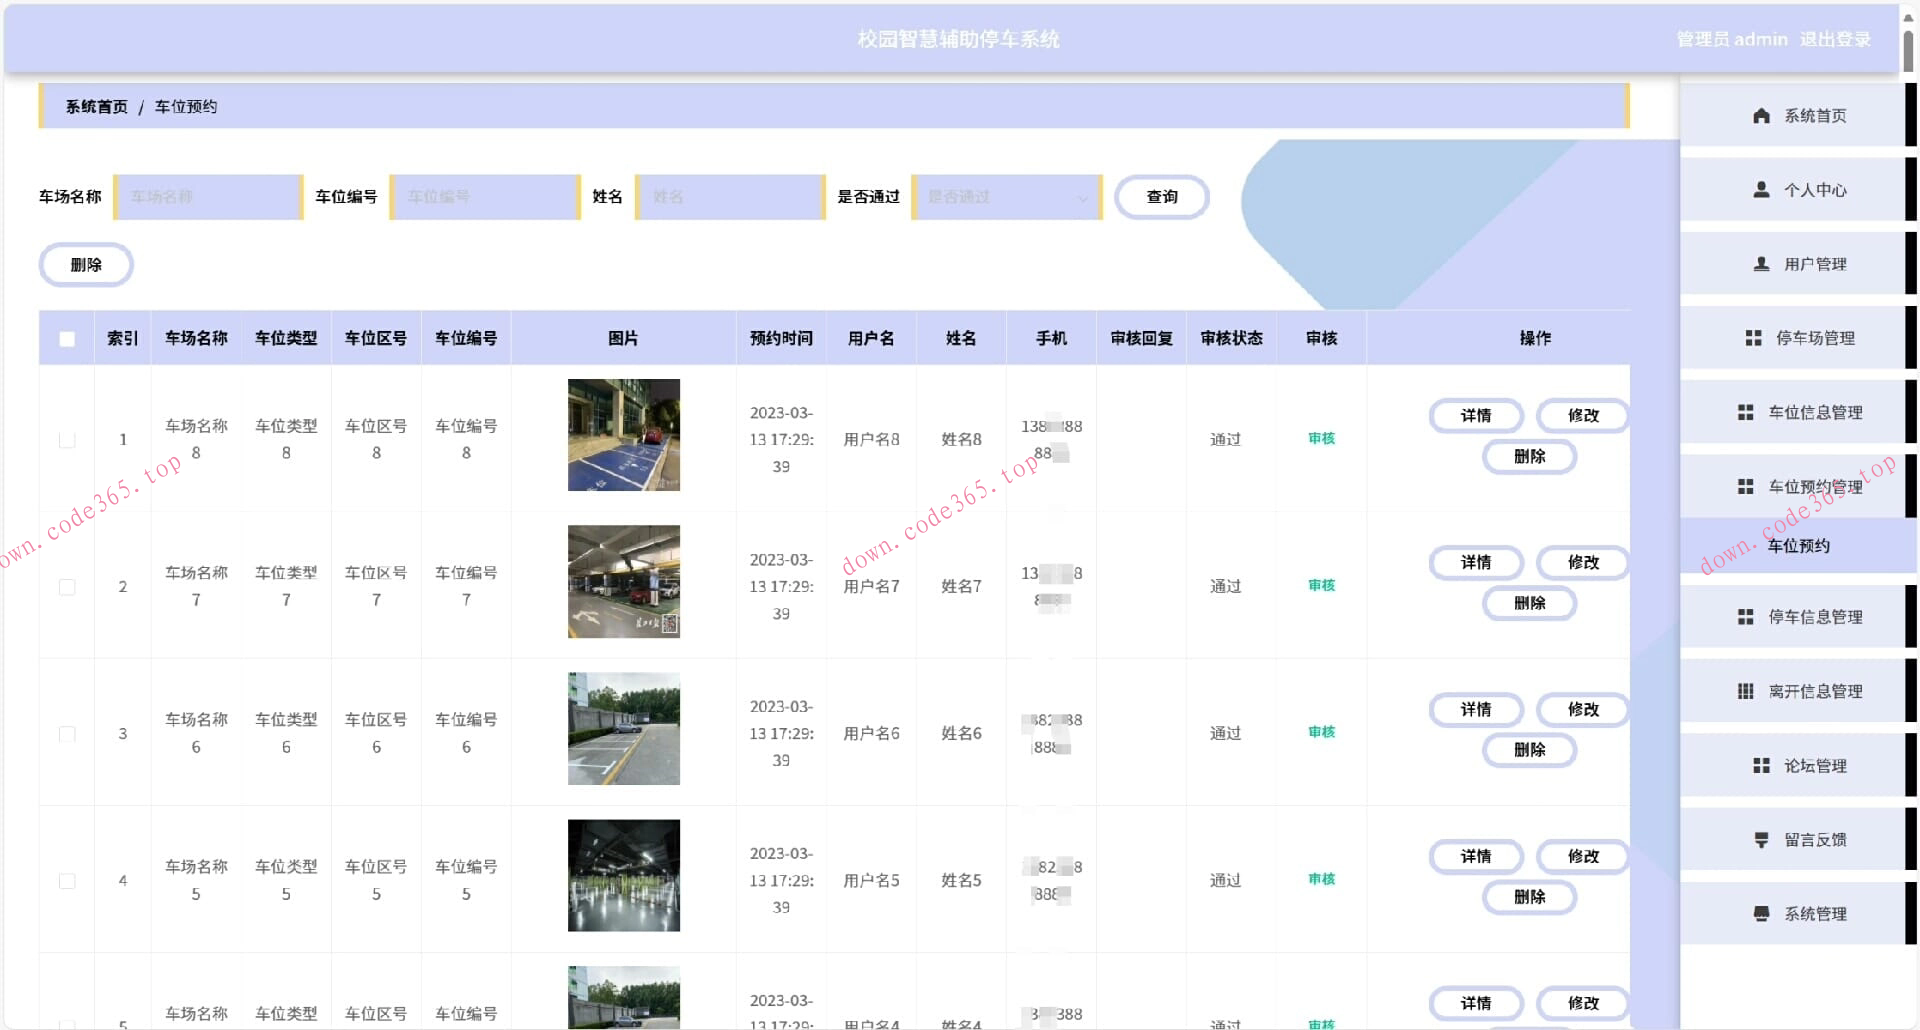1920x1030 pixels.
Task: Click the parking image thumbnail in row 2
Action: (623, 581)
